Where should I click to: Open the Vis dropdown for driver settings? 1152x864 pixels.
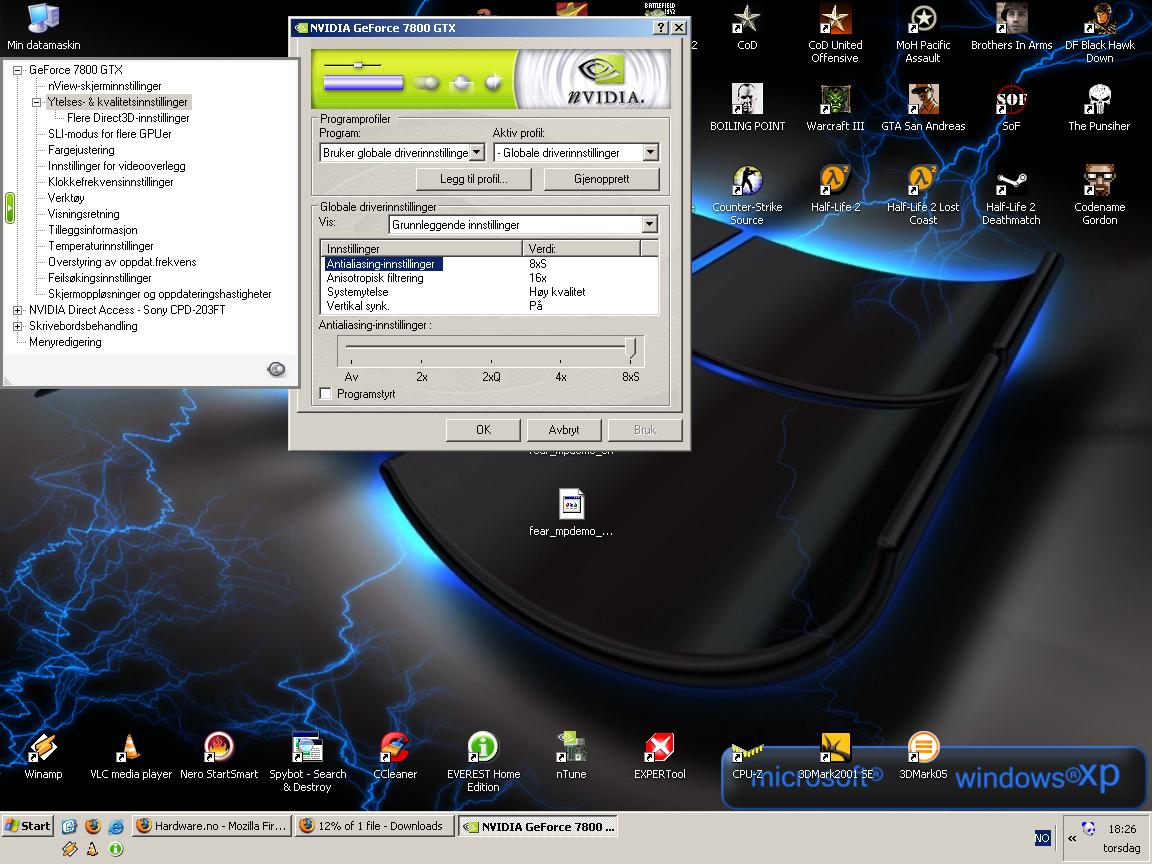pos(649,224)
